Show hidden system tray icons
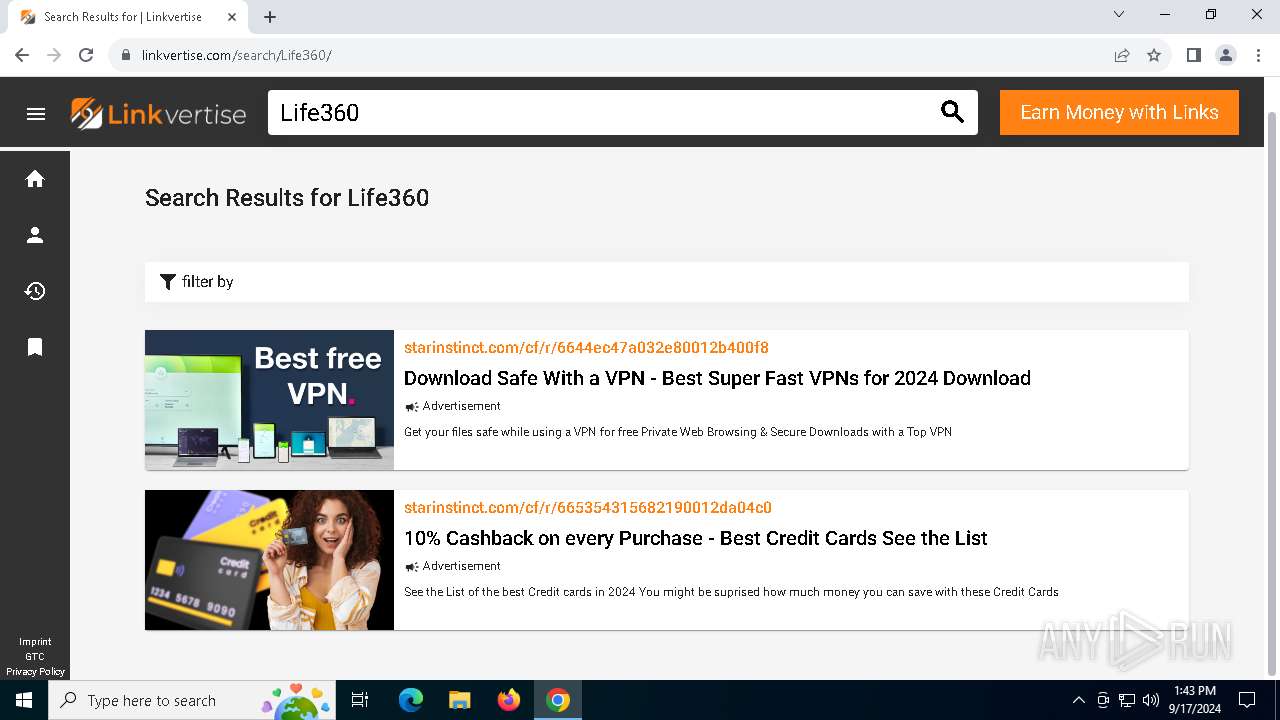The image size is (1280, 720). (1078, 700)
